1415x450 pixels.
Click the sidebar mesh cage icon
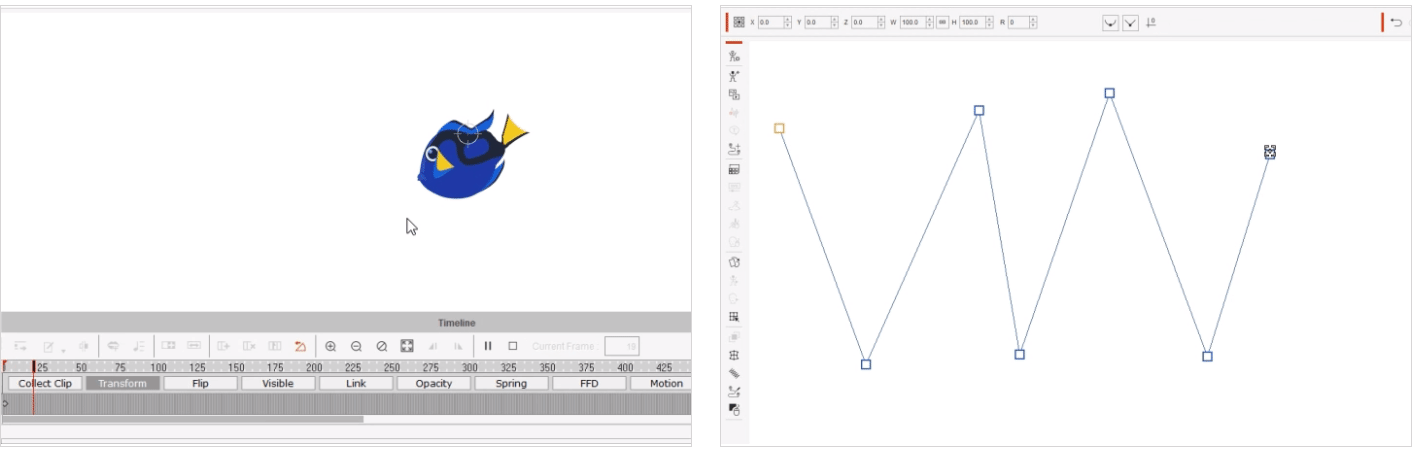[734, 355]
